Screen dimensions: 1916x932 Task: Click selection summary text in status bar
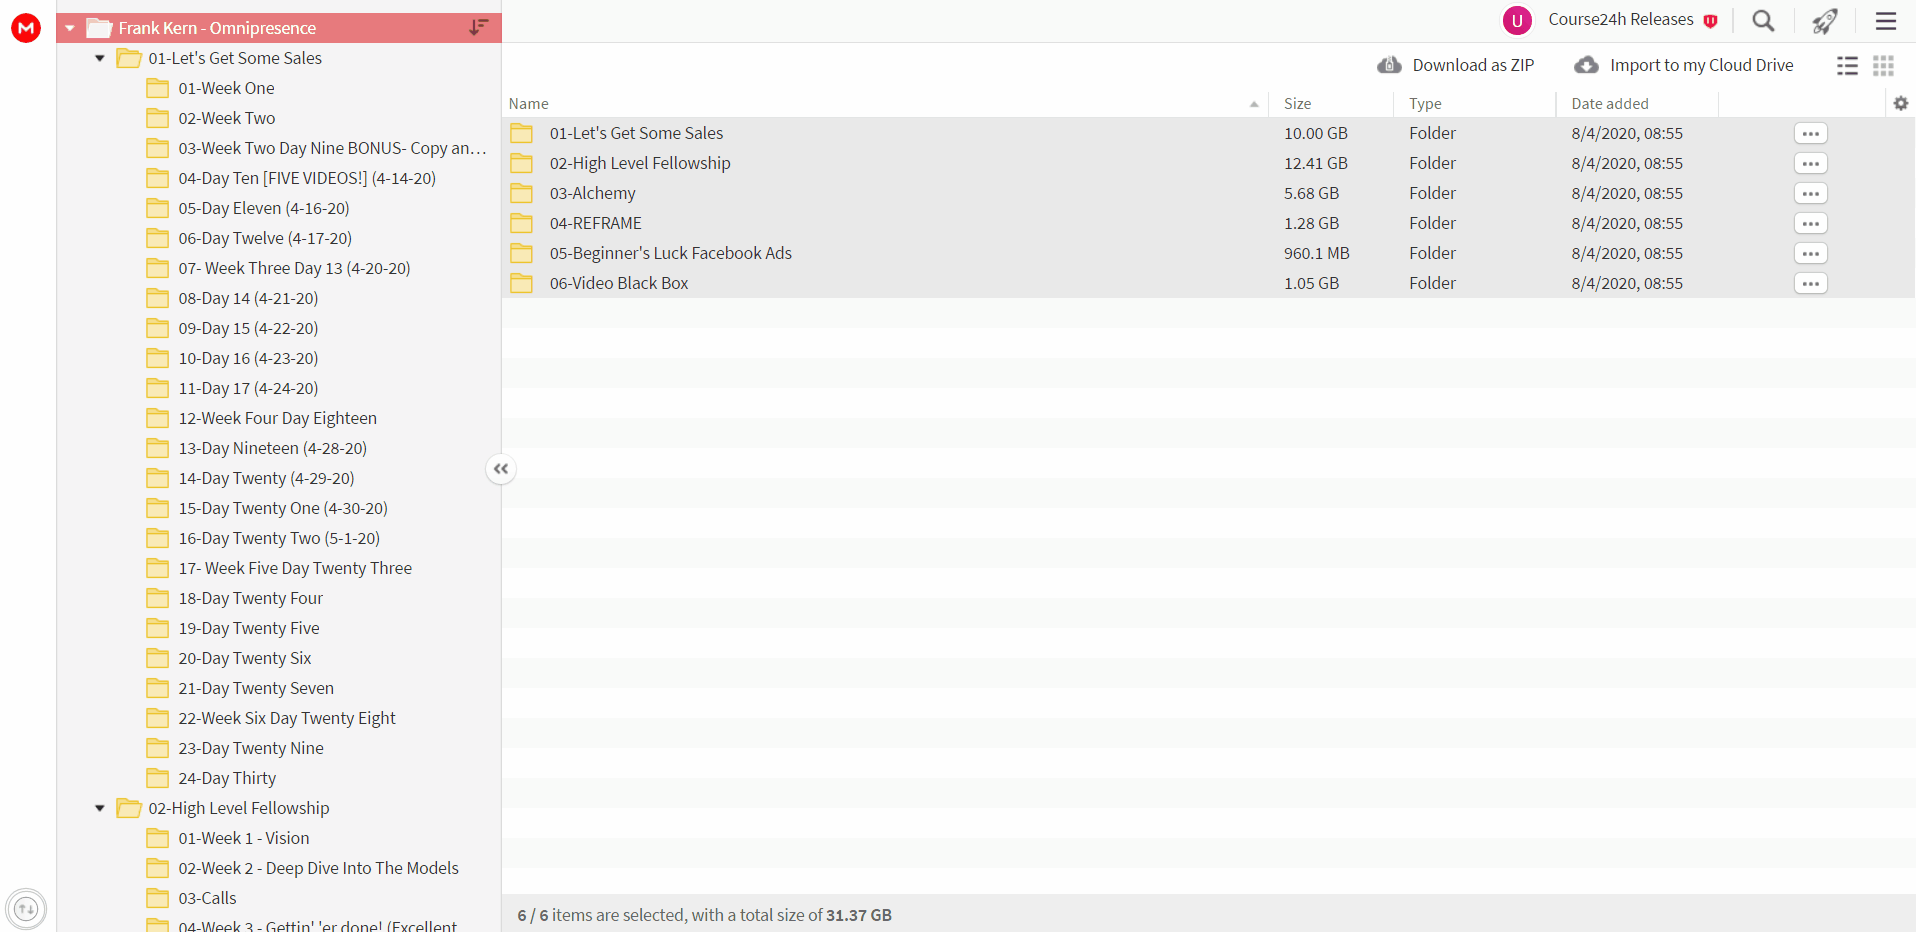point(704,915)
